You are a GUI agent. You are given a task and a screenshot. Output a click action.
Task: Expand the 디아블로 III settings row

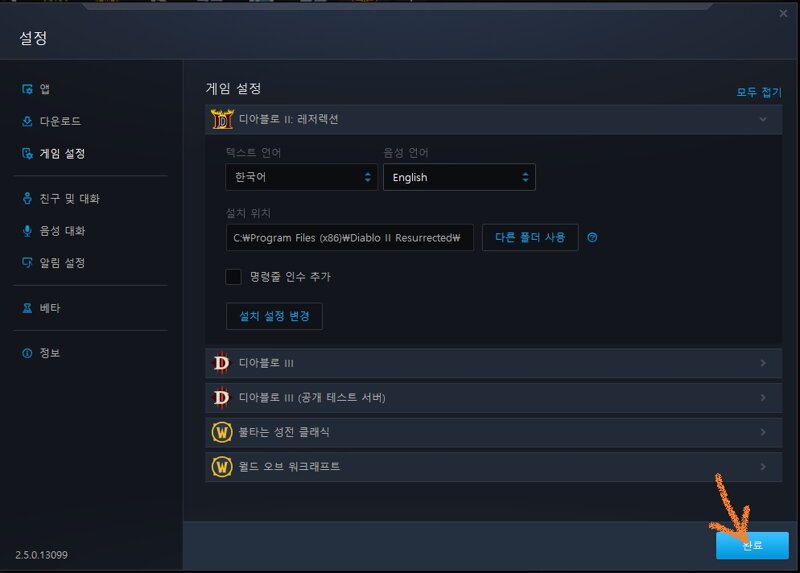[x=493, y=363]
